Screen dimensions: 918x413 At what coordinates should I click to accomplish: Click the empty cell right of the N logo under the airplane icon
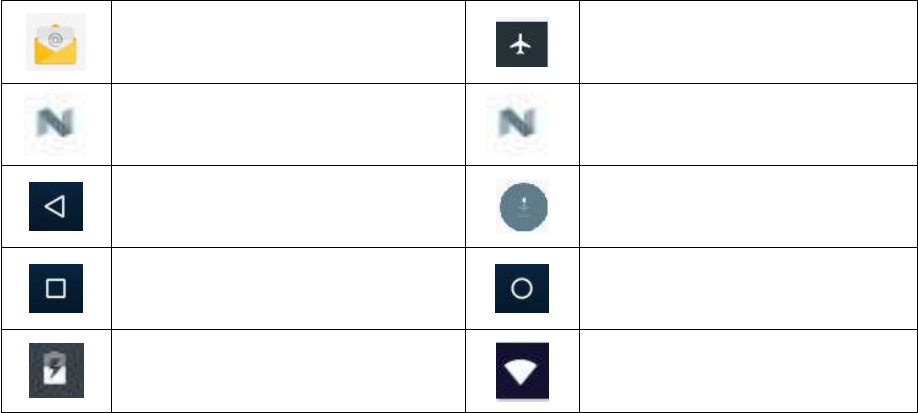(744, 125)
